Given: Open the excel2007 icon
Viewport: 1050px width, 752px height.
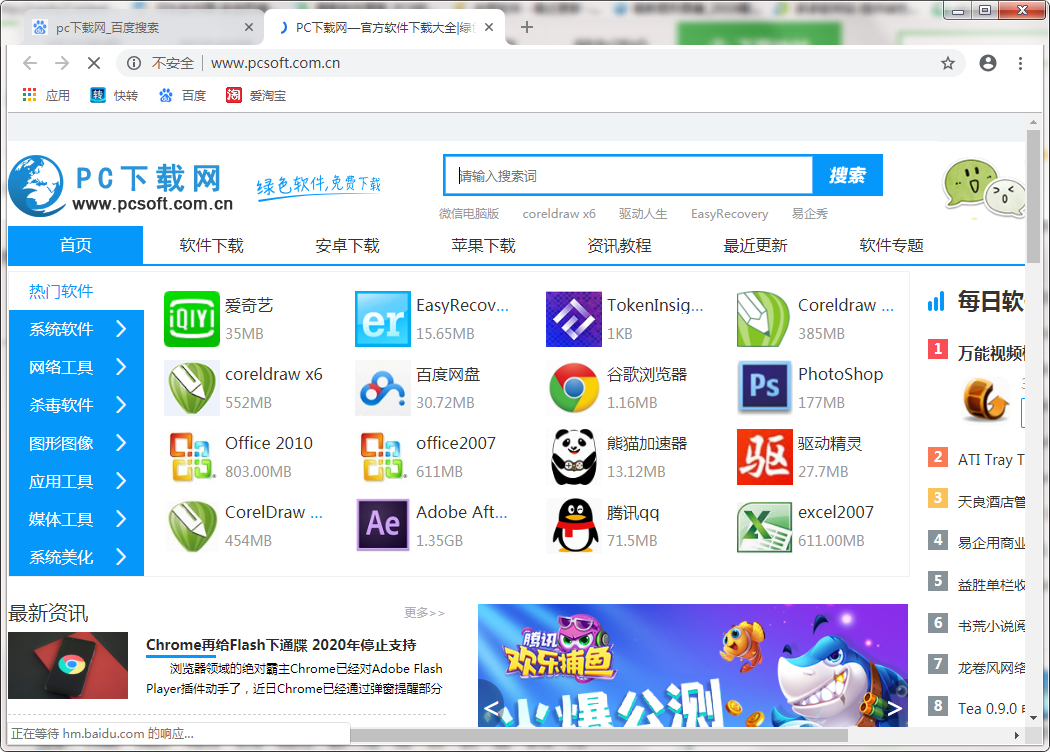Looking at the screenshot, I should 764,526.
